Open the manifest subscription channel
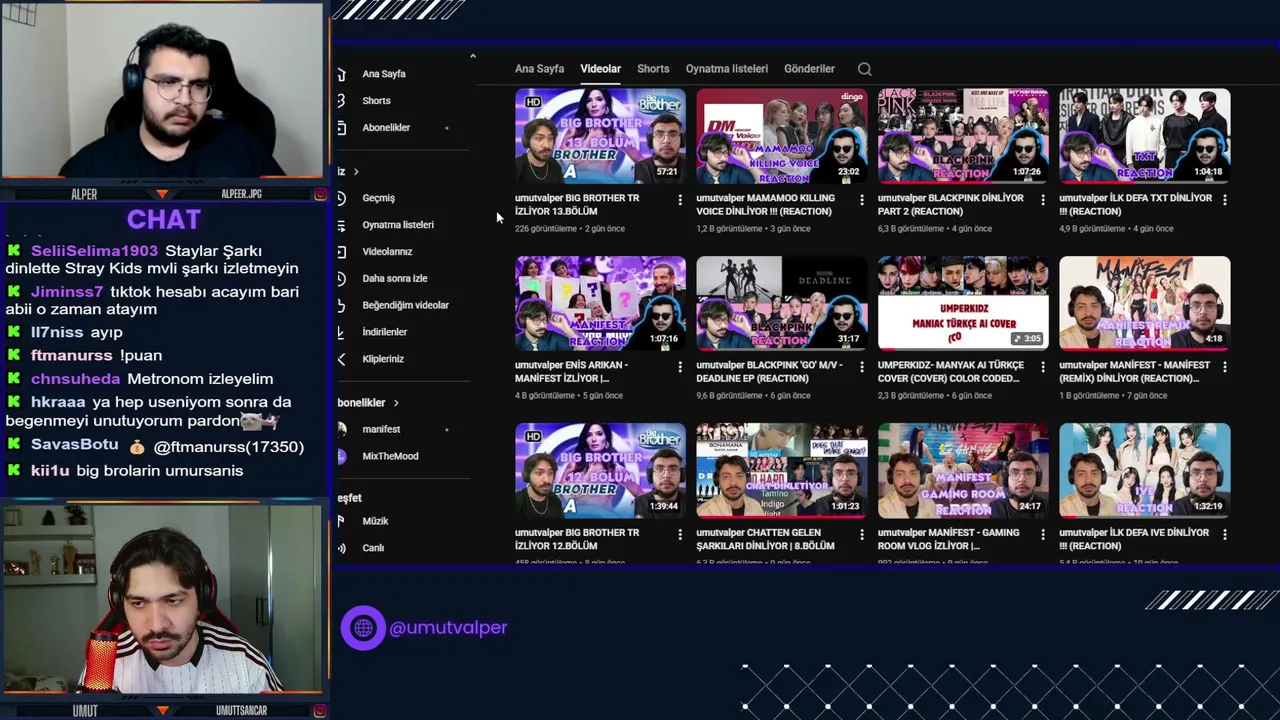 [x=381, y=429]
